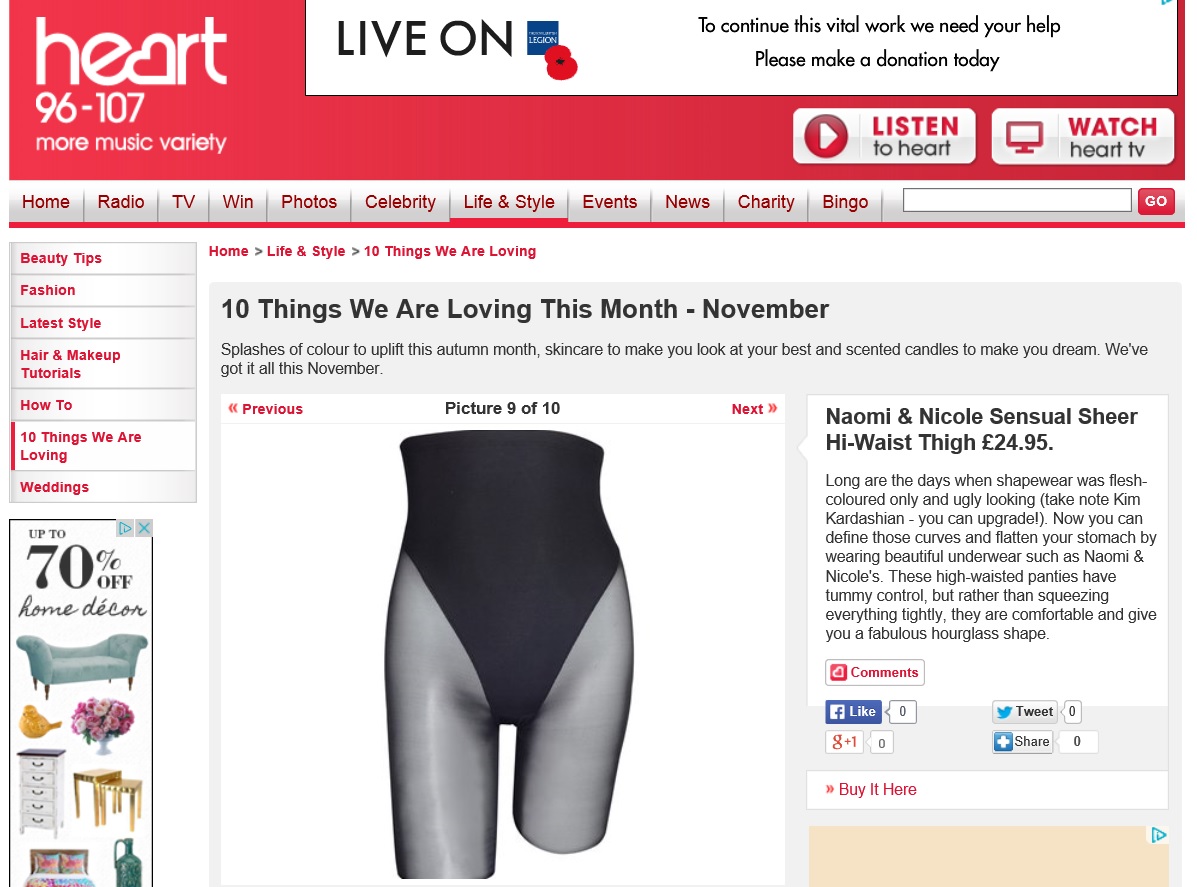Open the Celebrity menu tab

click(400, 202)
